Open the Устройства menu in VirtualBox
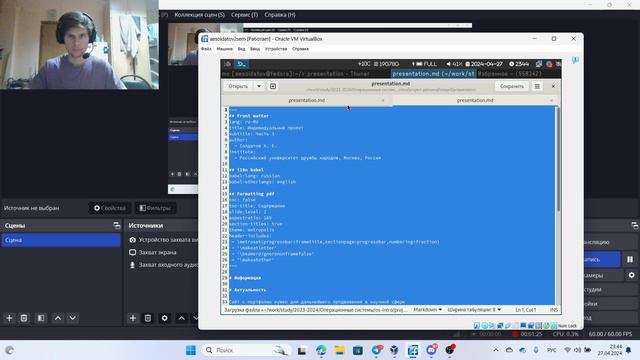This screenshot has width=640, height=360. [x=276, y=49]
